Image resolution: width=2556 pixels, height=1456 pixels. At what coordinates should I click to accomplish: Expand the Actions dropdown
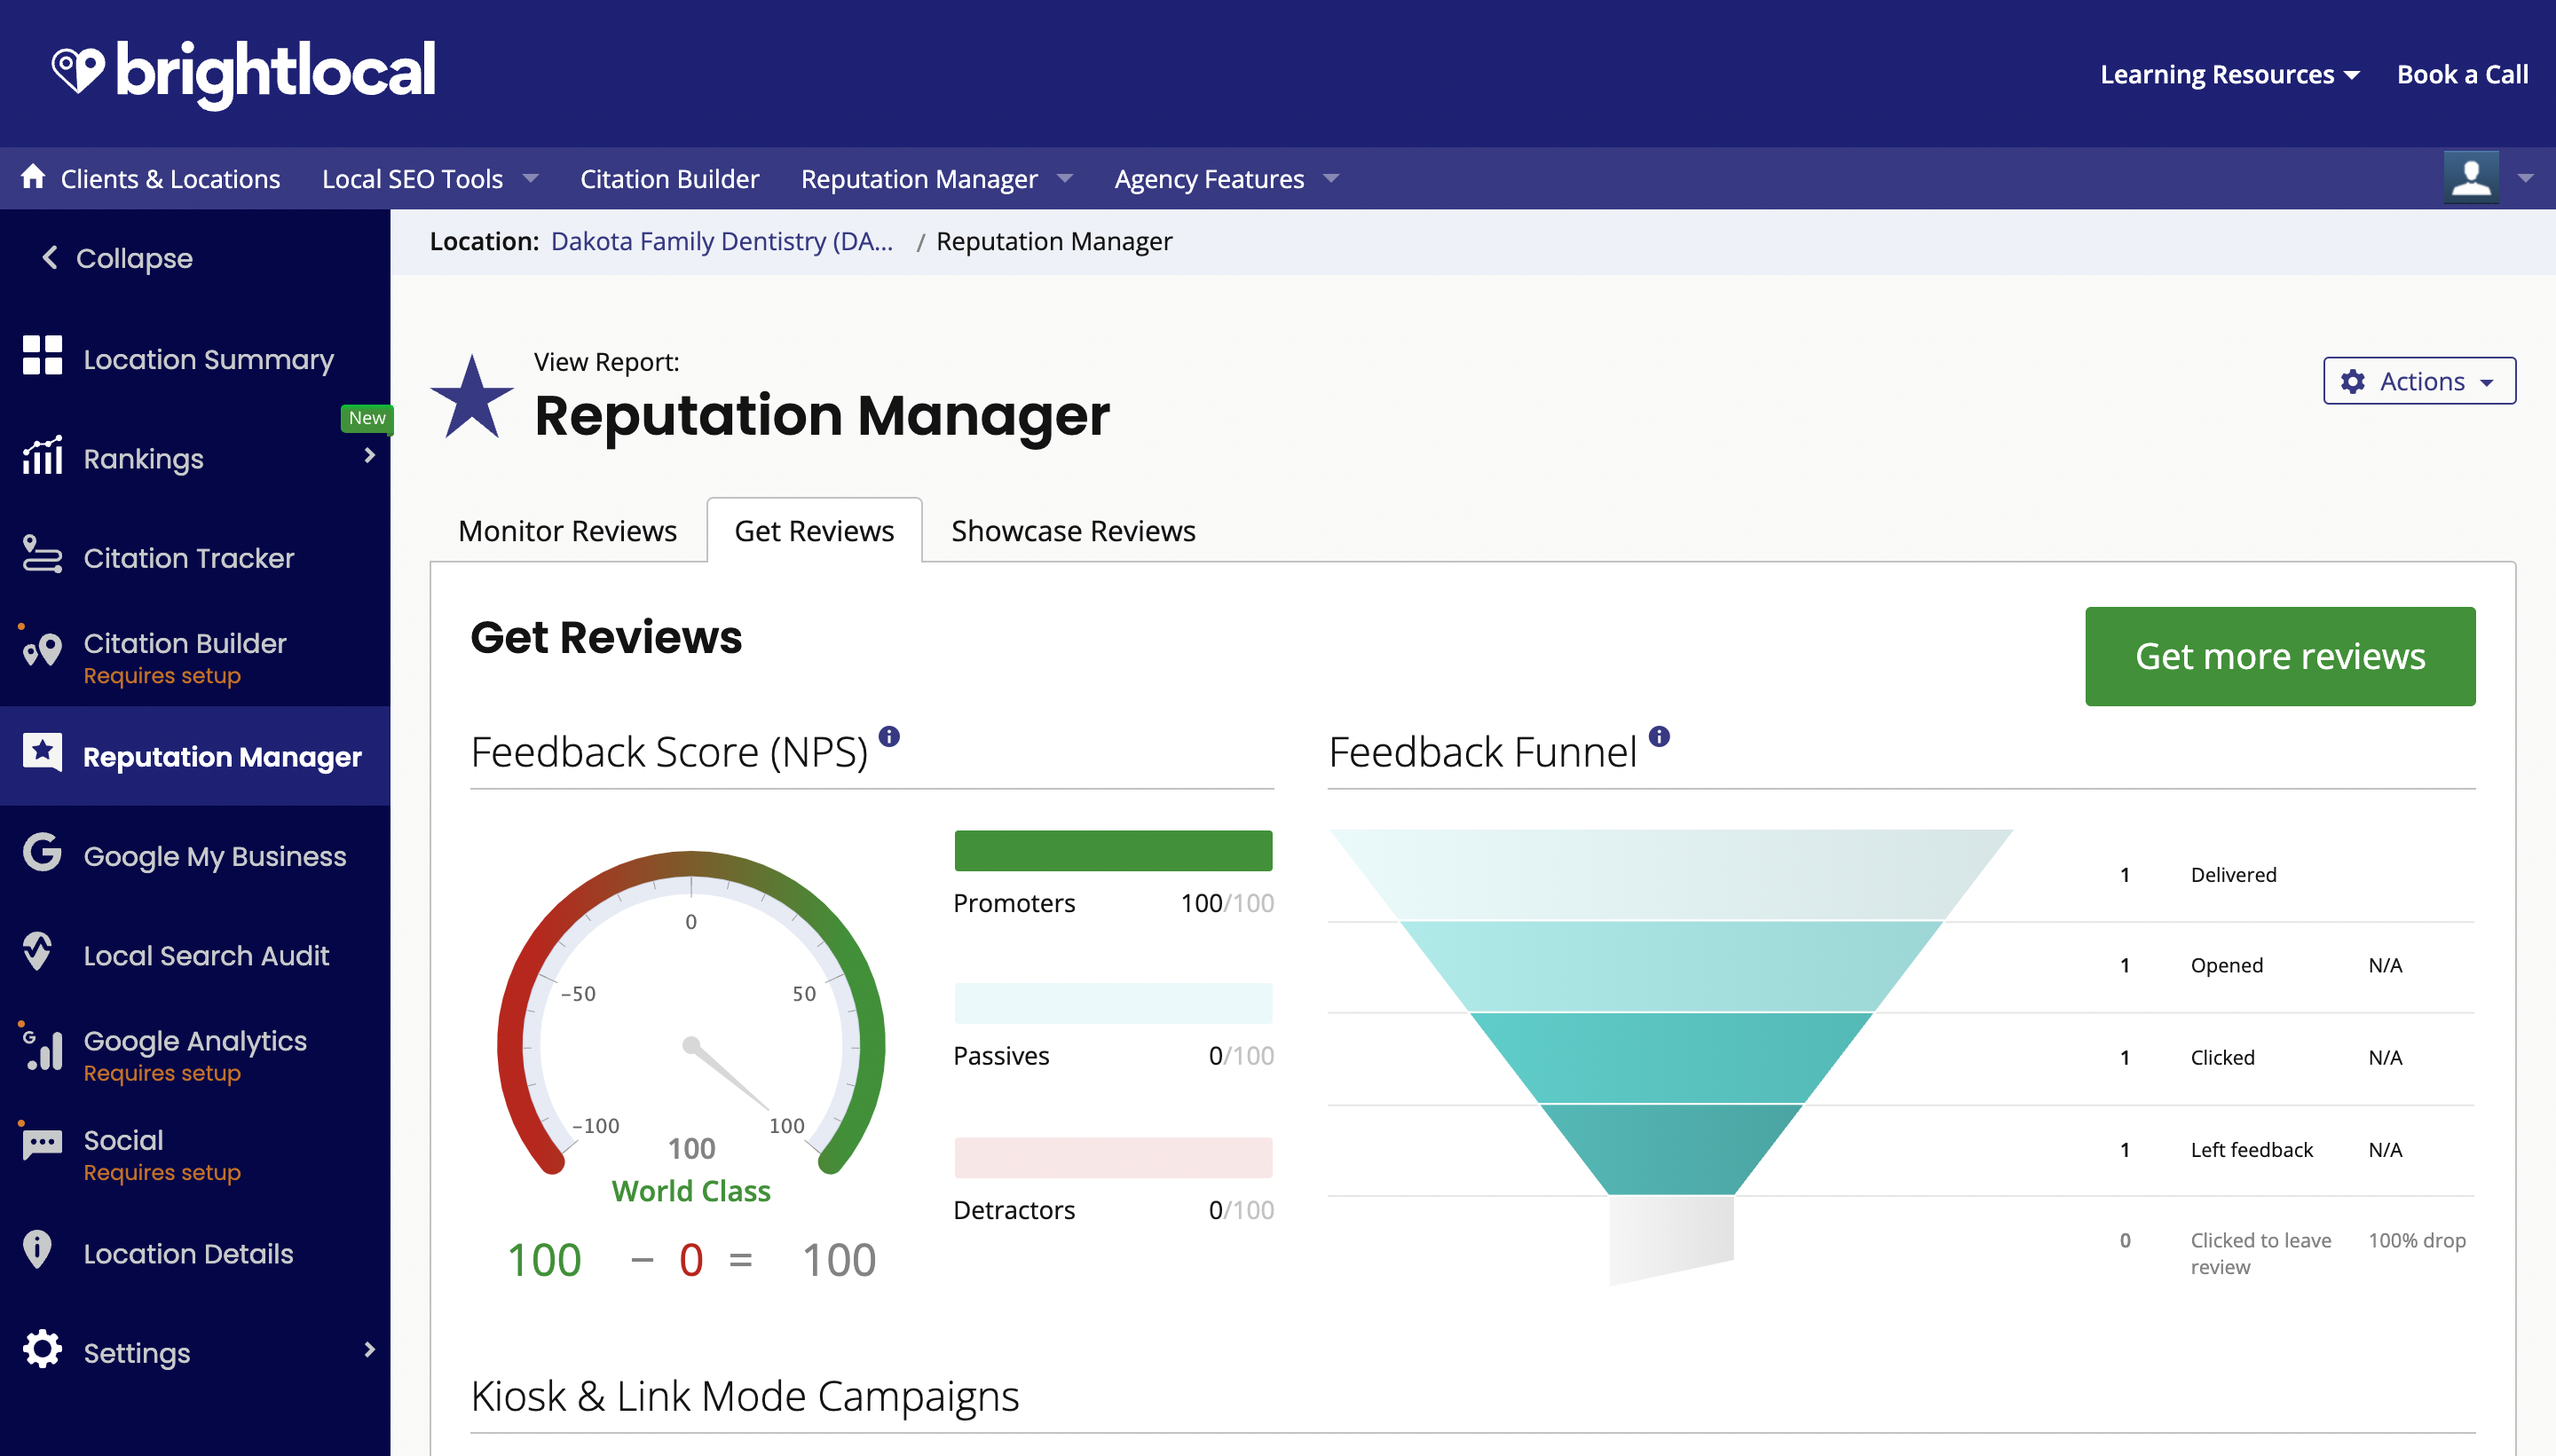point(2419,381)
